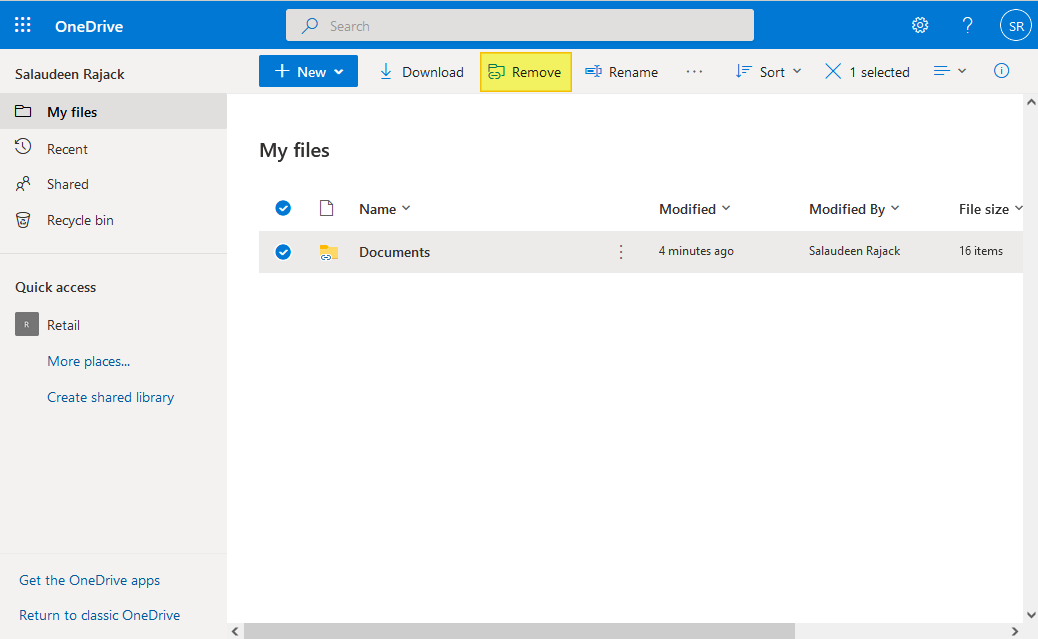This screenshot has width=1038, height=639.
Task: Open the Download tool
Action: [x=421, y=71]
